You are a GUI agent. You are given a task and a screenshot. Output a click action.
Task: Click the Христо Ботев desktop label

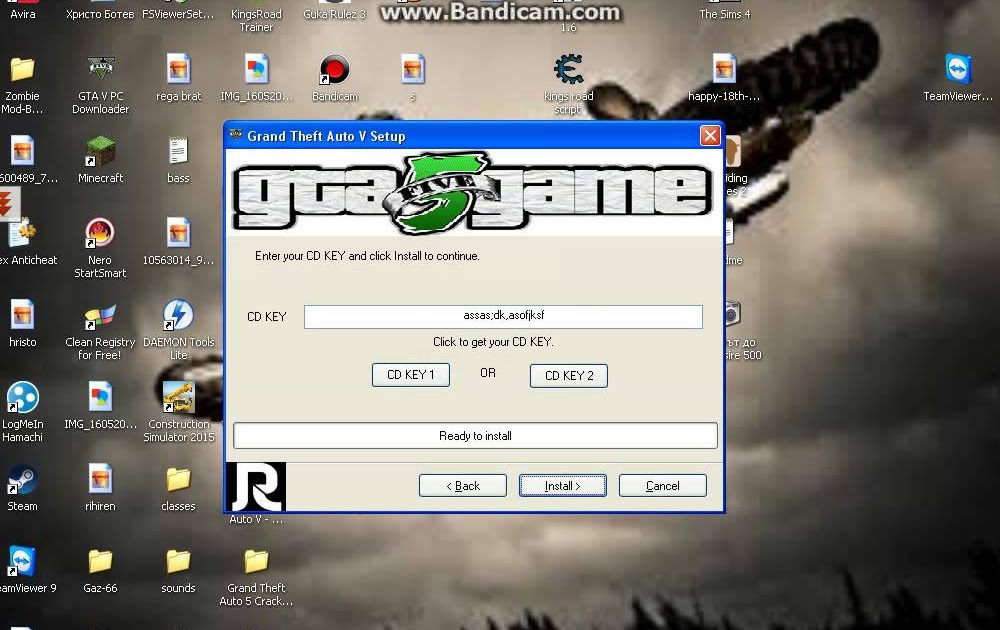pyautogui.click(x=100, y=13)
